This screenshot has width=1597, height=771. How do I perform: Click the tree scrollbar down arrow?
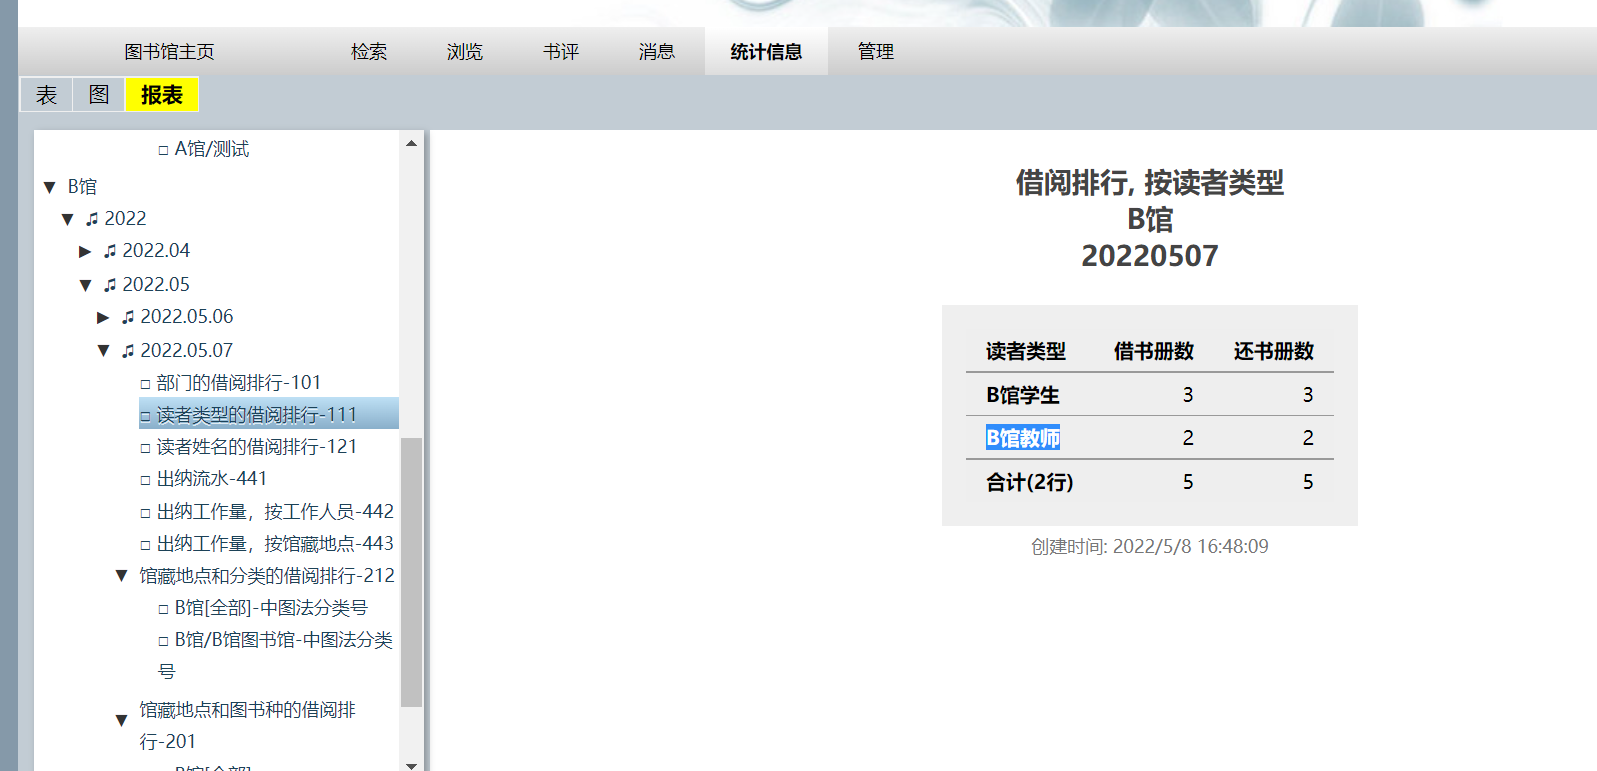click(411, 765)
